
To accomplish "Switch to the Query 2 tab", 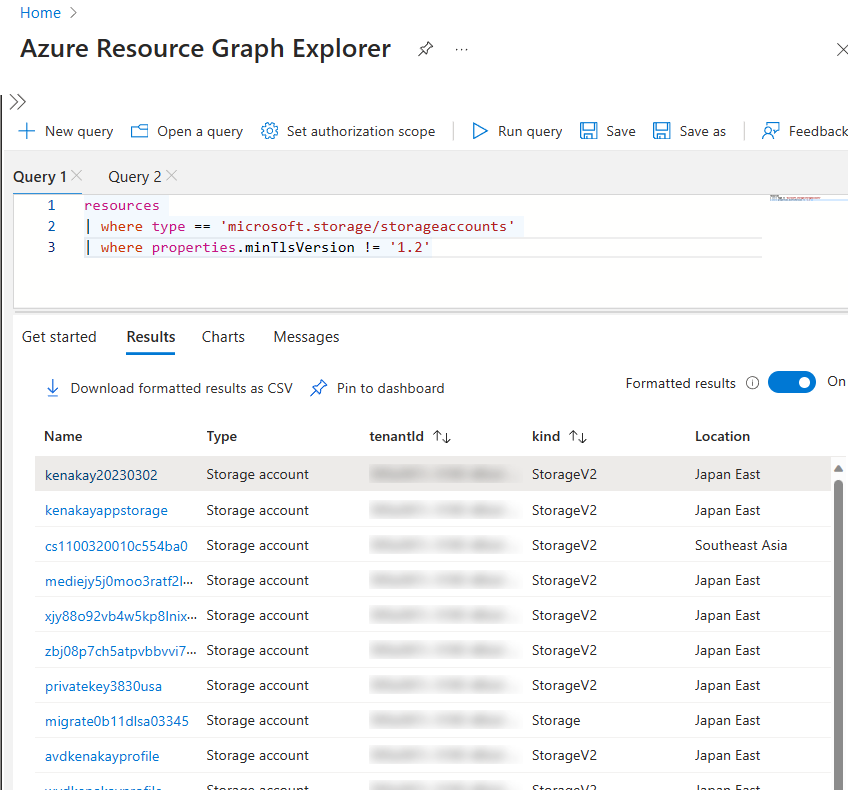I will [x=135, y=177].
